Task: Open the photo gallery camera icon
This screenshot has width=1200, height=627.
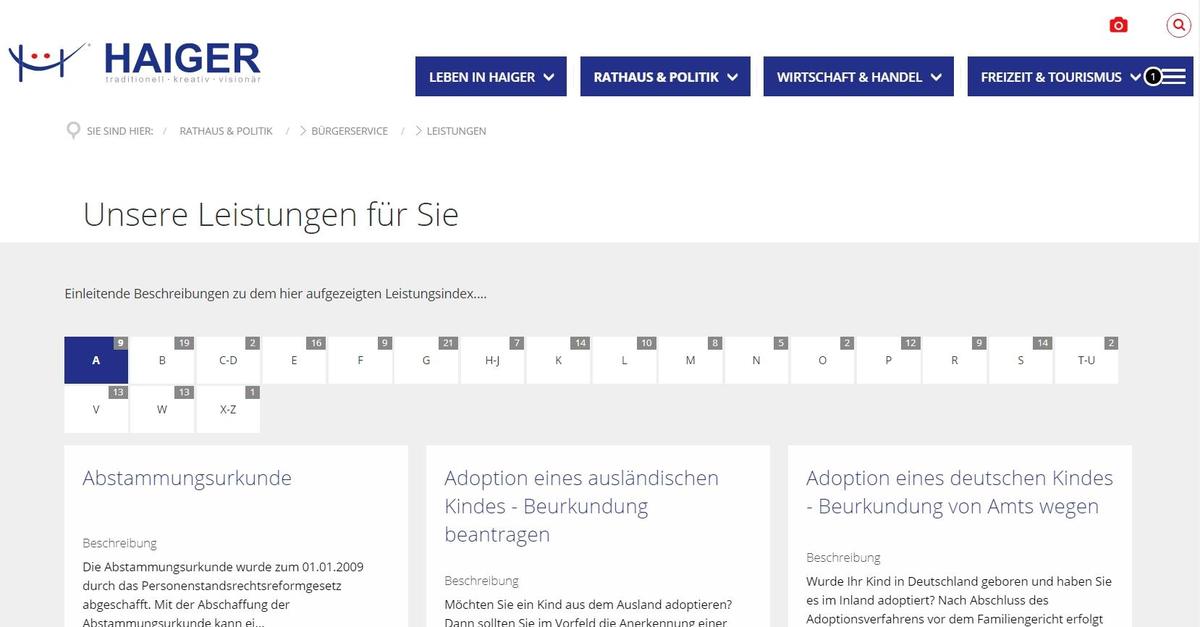Action: coord(1117,24)
